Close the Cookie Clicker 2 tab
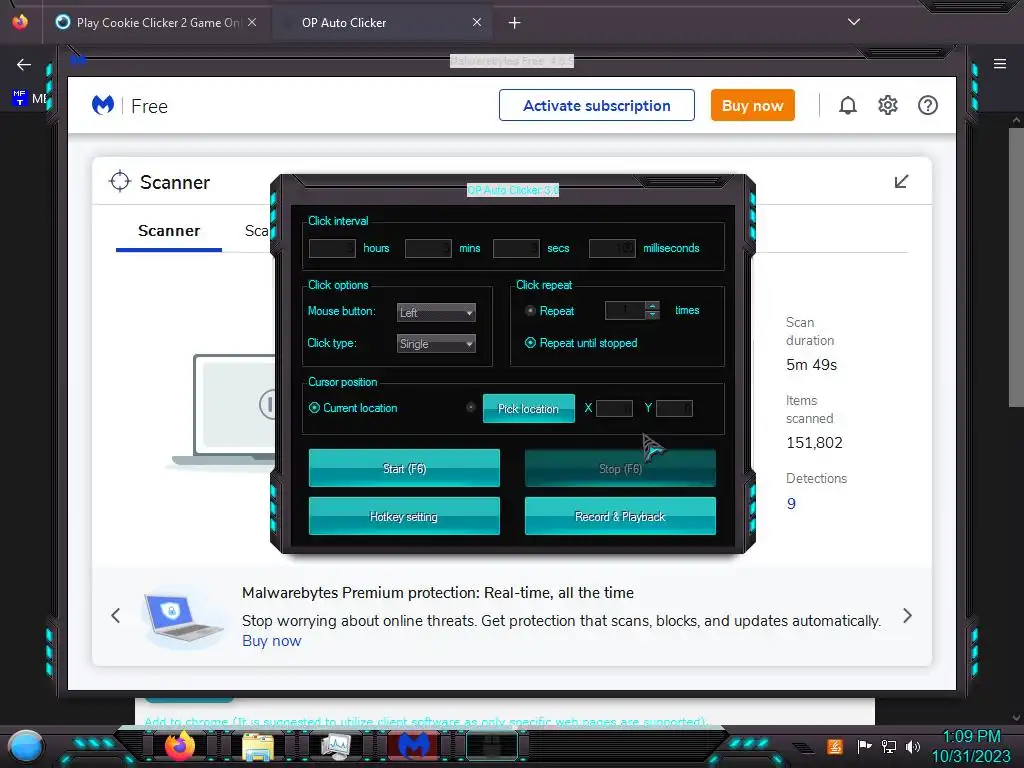1024x768 pixels. [x=252, y=22]
